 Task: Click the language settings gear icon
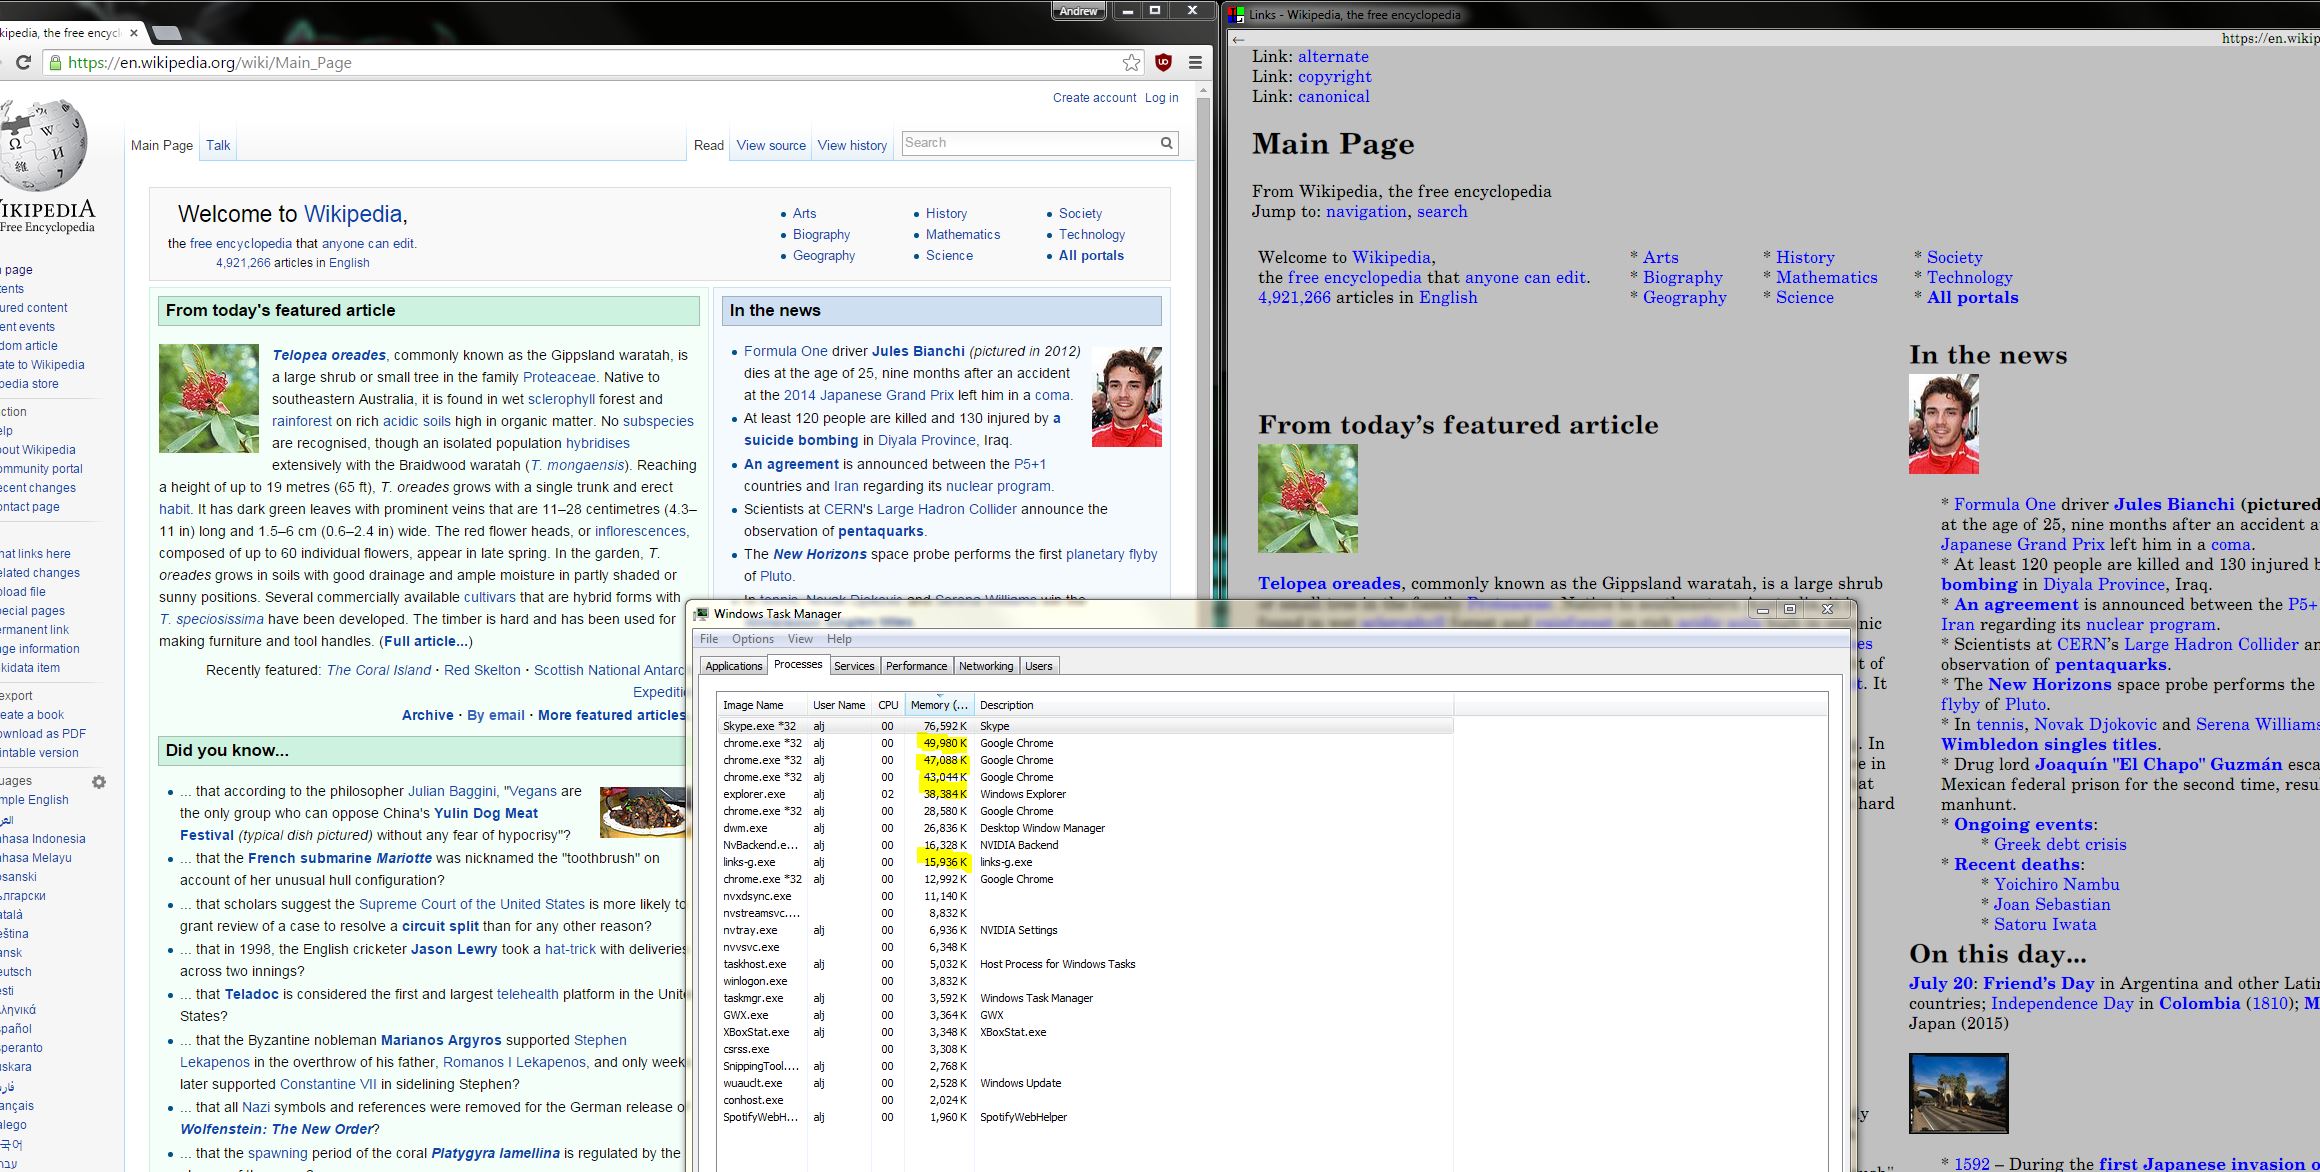click(99, 782)
